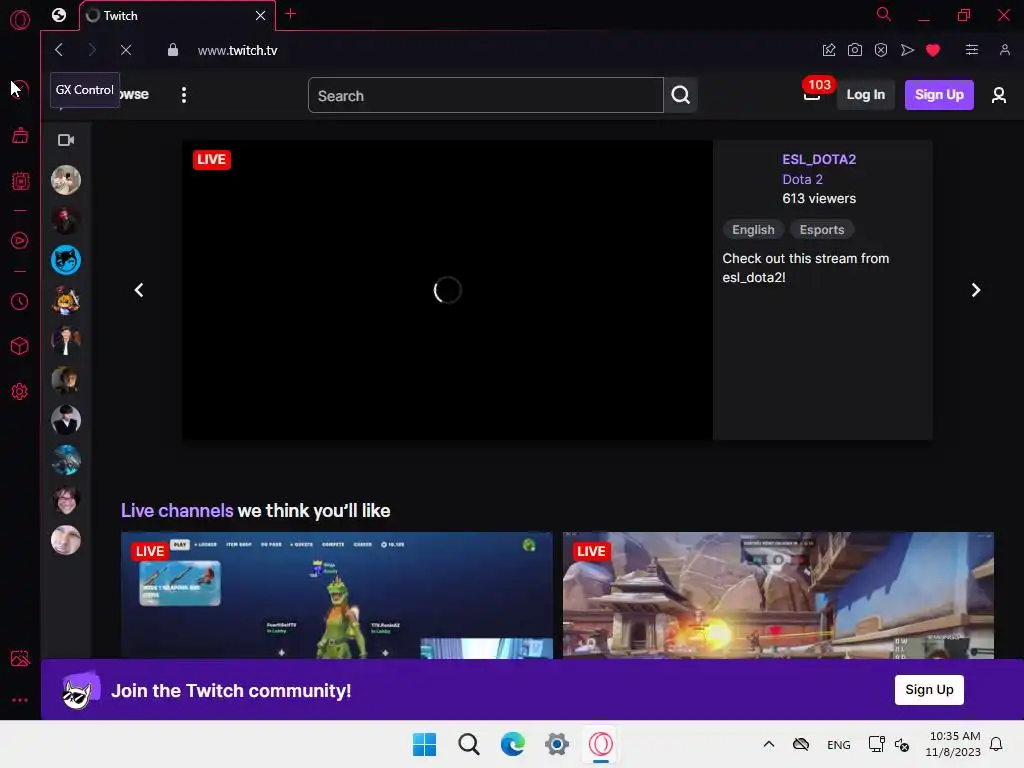Go back to the previous page

pyautogui.click(x=59, y=50)
